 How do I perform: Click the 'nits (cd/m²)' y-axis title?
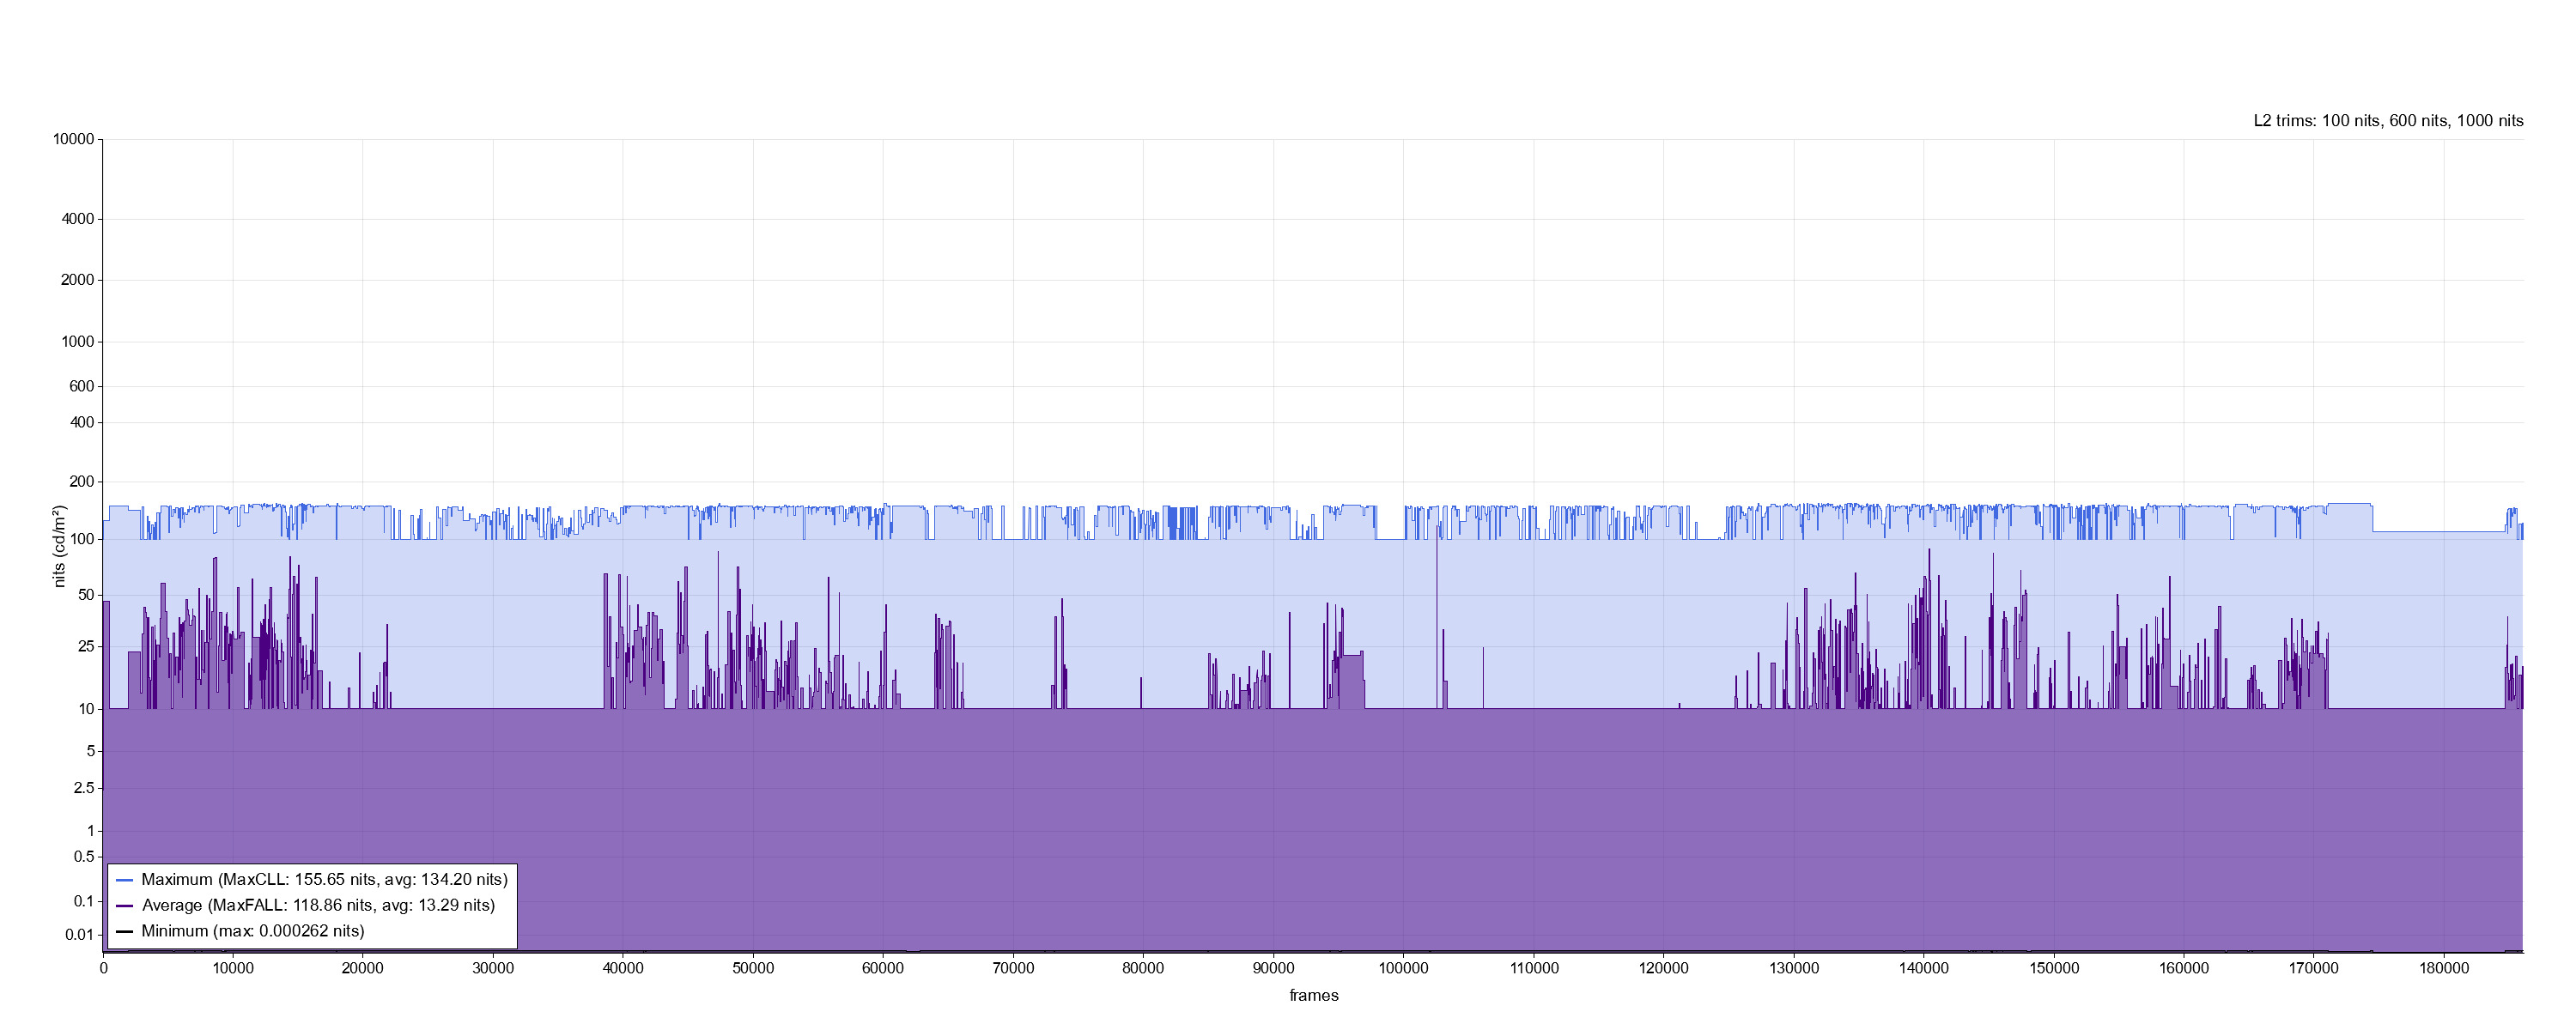(59, 546)
